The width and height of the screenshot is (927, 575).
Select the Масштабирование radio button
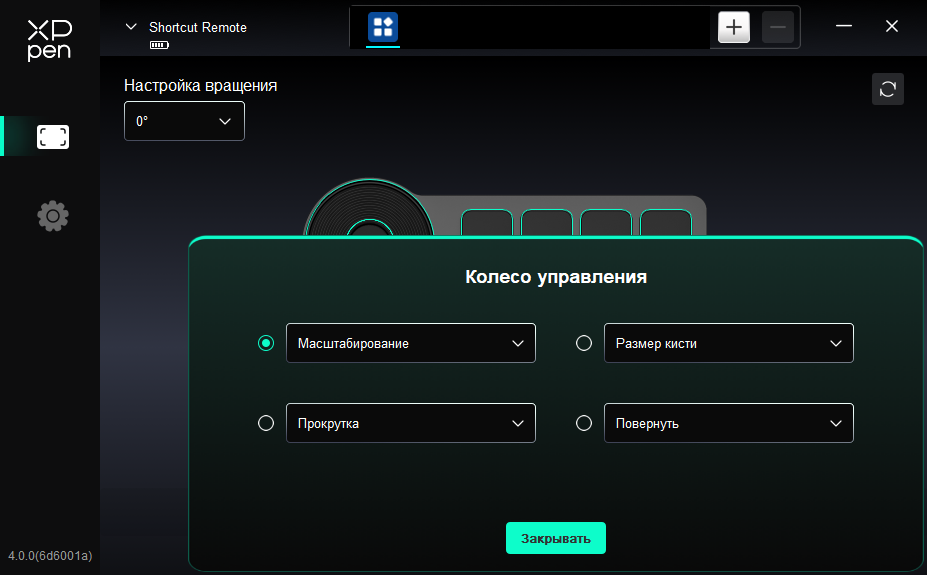(266, 343)
